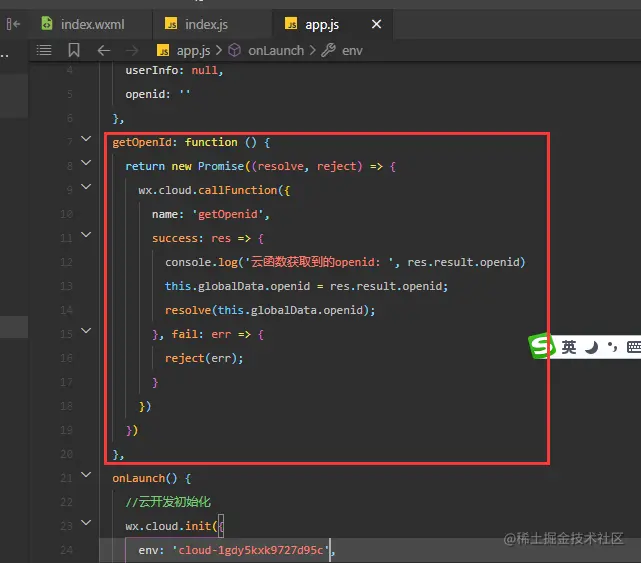The width and height of the screenshot is (641, 563).
Task: Toggle punctuation mode in Sogou bar
Action: [x=612, y=347]
